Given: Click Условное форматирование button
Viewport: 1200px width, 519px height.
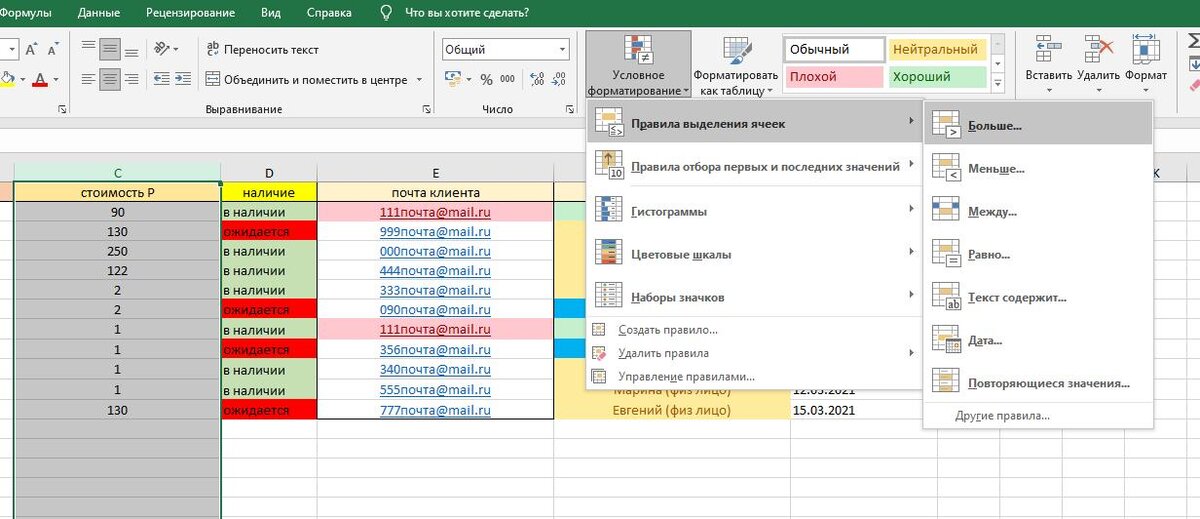Looking at the screenshot, I should 638,65.
